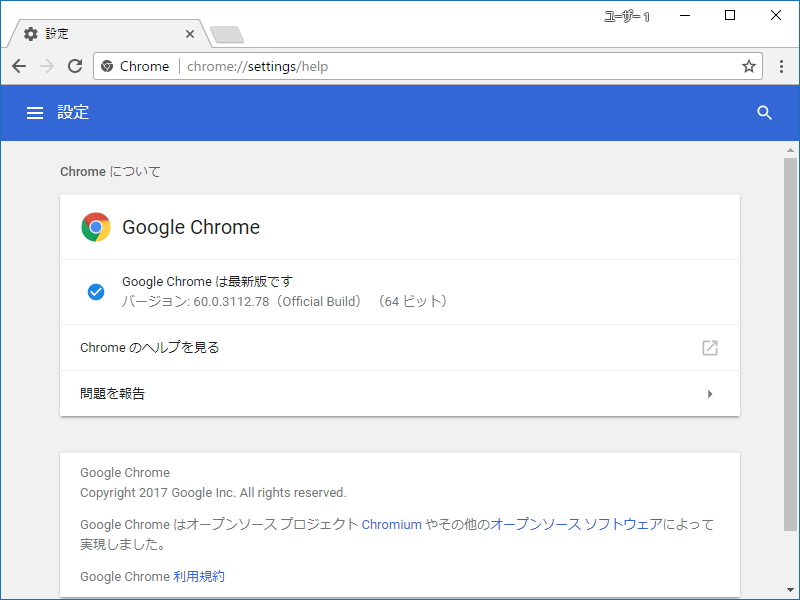Viewport: 800px width, 600px height.
Task: Click the search icon in the settings header
Action: click(x=765, y=112)
